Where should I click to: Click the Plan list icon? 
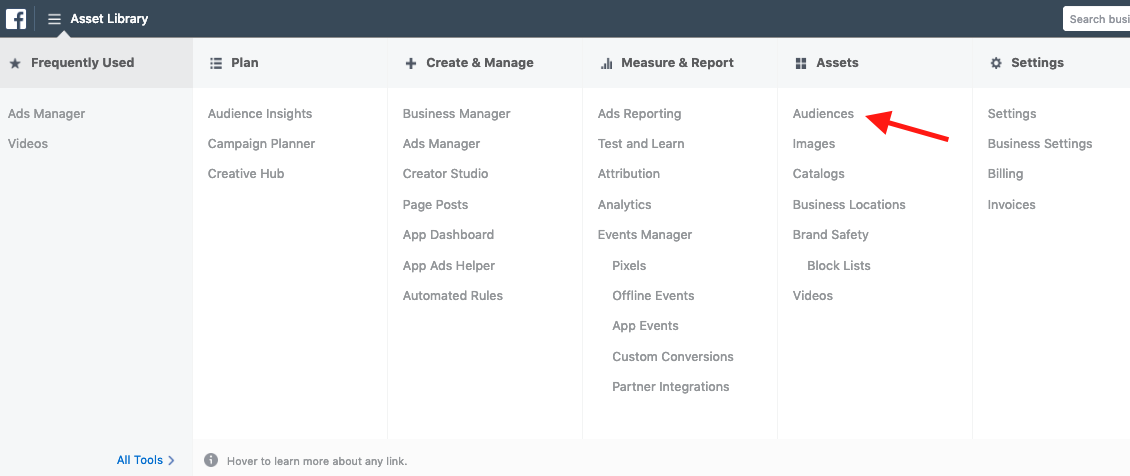tap(215, 63)
